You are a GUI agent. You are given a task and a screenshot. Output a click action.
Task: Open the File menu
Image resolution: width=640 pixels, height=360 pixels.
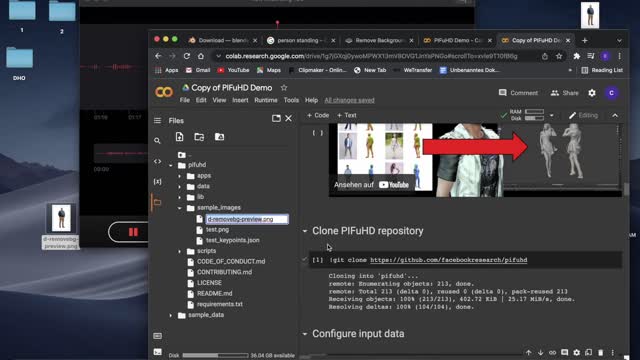(x=184, y=100)
